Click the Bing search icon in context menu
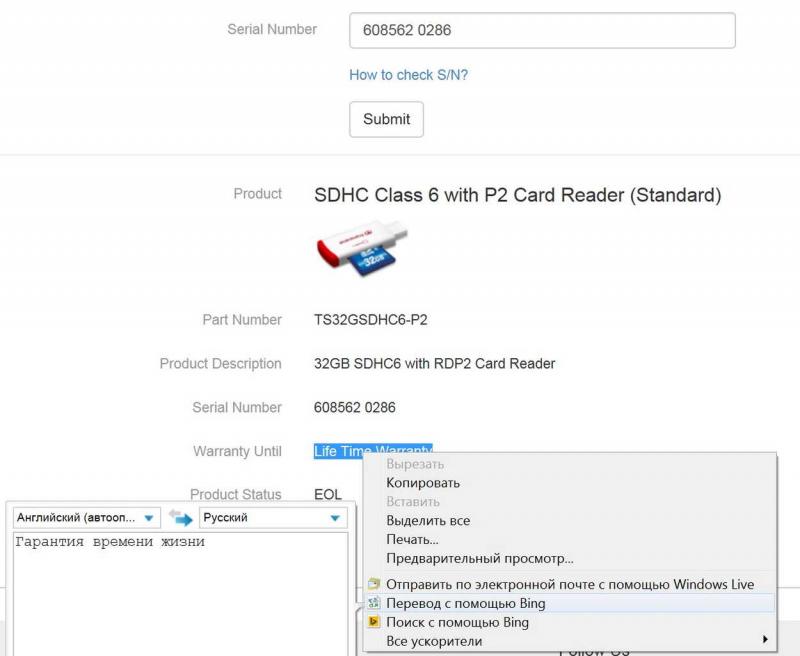Viewport: 800px width, 656px height. 374,622
